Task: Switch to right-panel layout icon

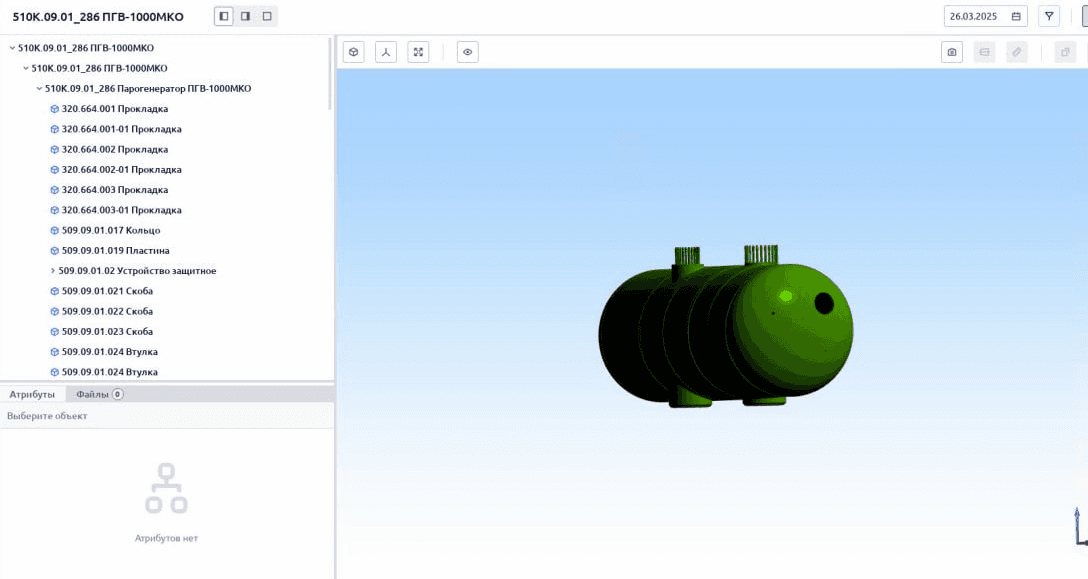Action: pyautogui.click(x=245, y=16)
